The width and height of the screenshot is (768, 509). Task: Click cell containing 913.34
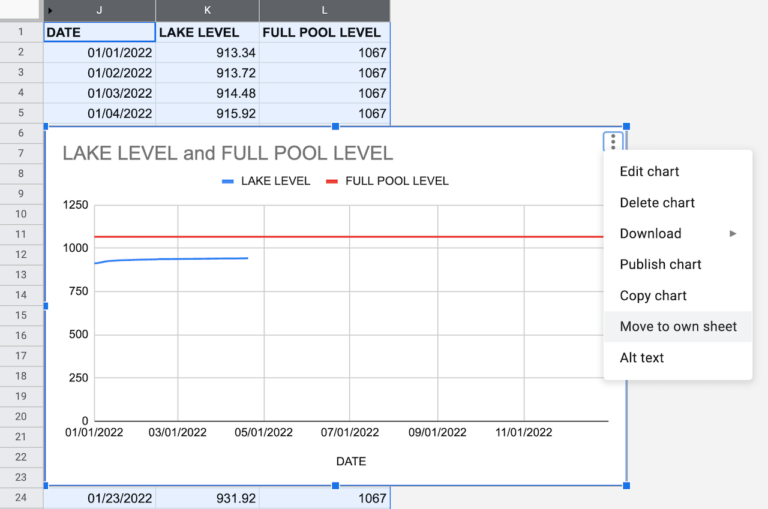point(207,52)
